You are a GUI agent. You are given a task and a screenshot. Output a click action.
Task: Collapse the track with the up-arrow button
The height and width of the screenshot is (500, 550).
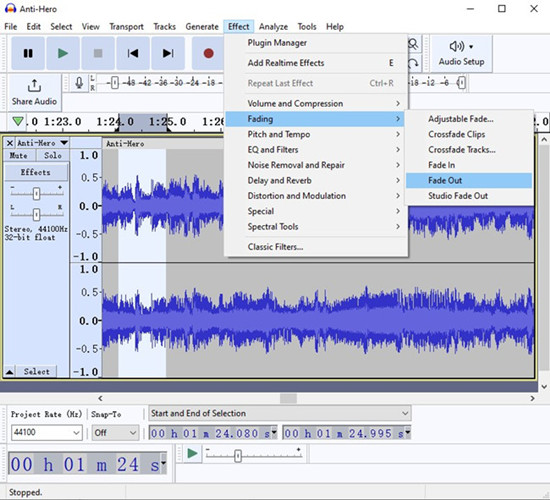pyautogui.click(x=9, y=372)
